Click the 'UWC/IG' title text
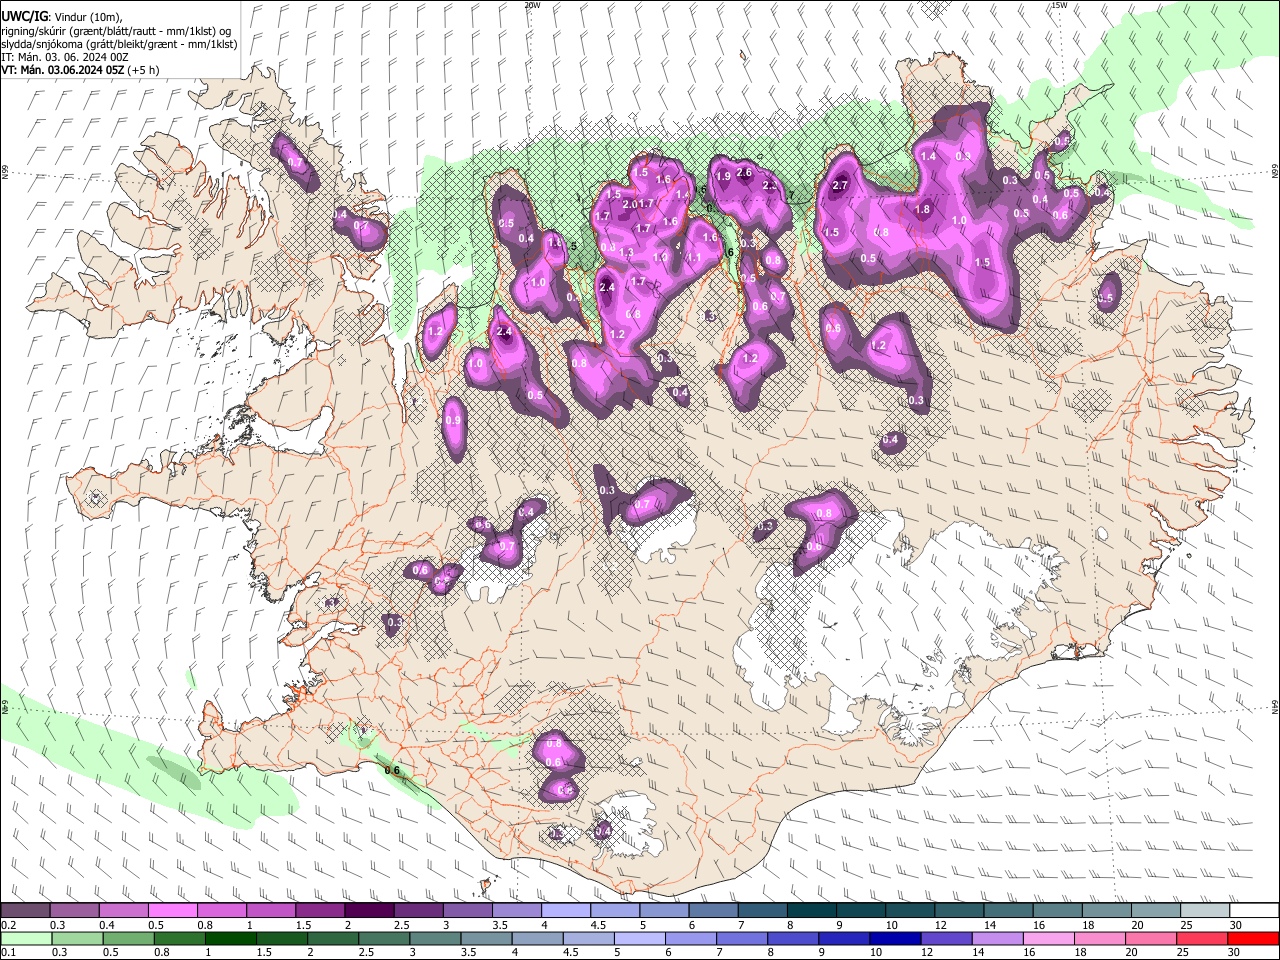 coord(24,16)
